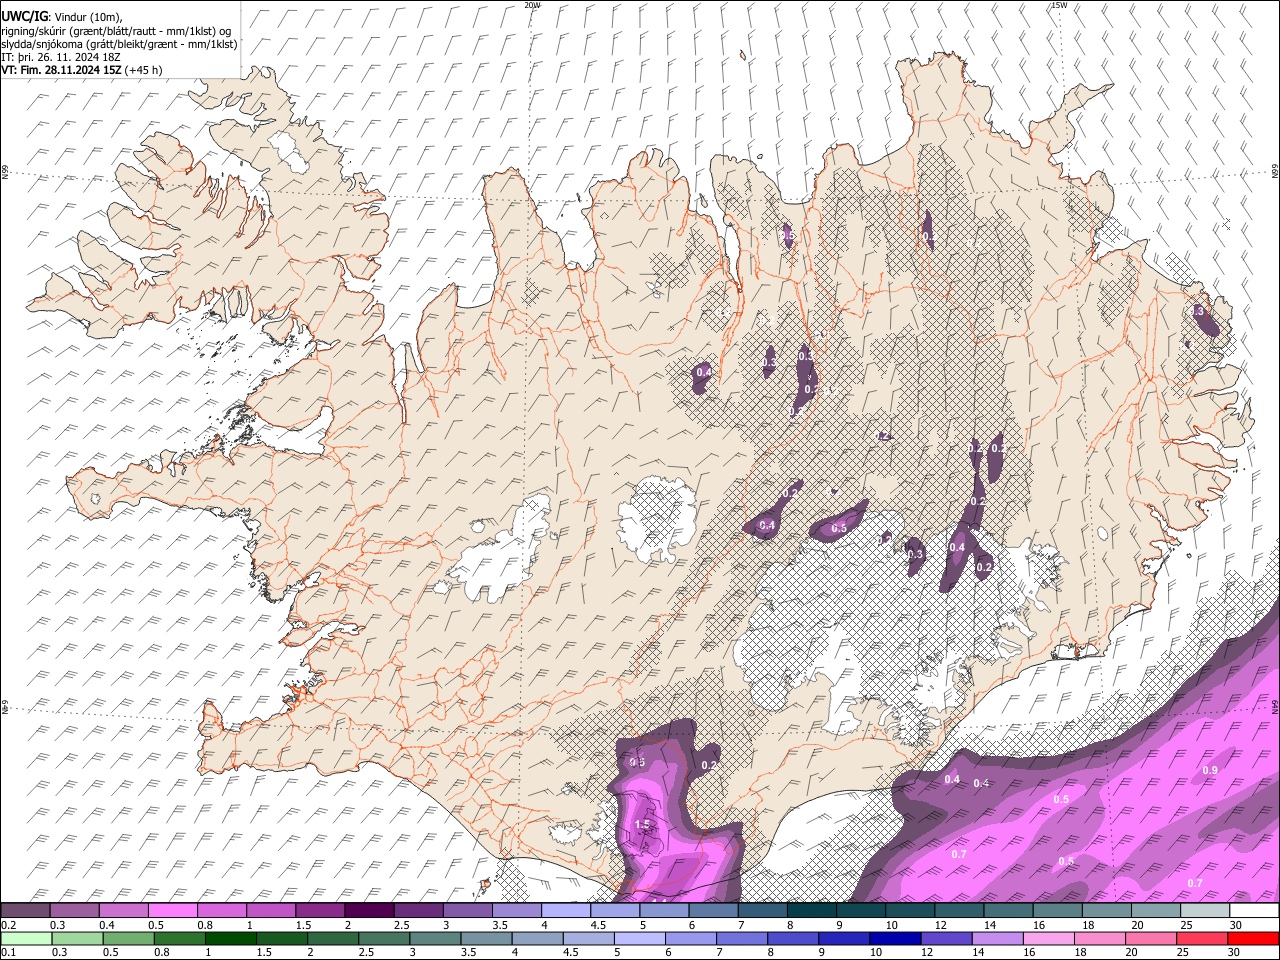Click the 0.2–0.3 mauve swatch, top legend row
This screenshot has width=1280, height=960.
tap(25, 911)
